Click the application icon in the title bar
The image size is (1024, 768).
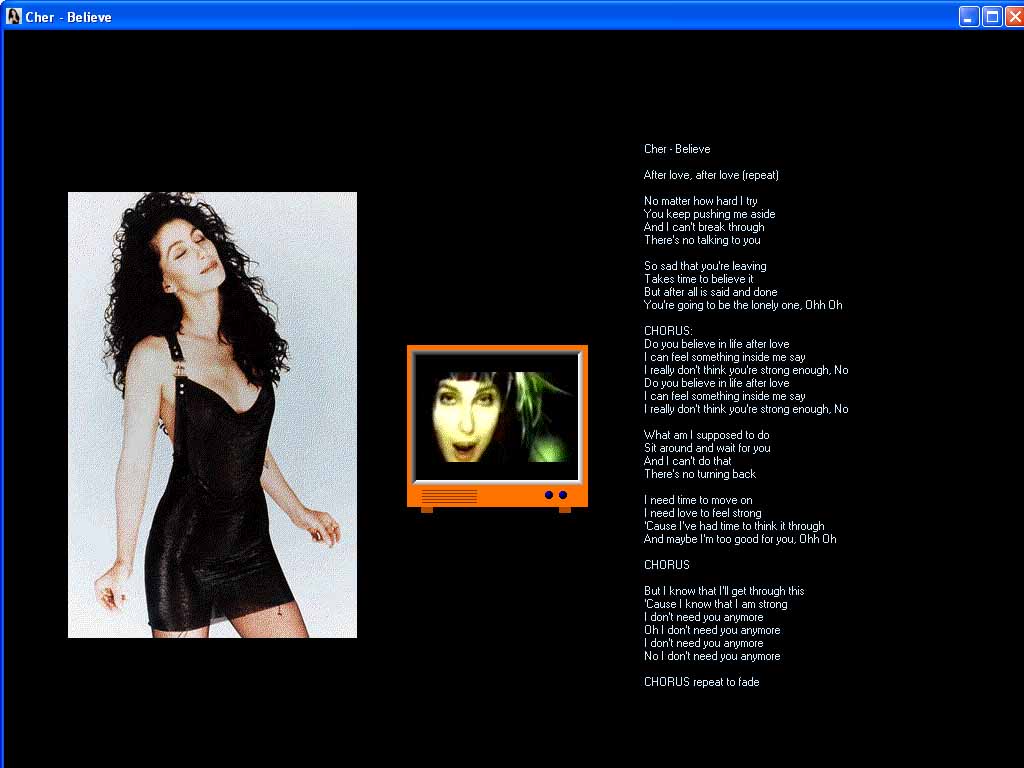pos(14,16)
